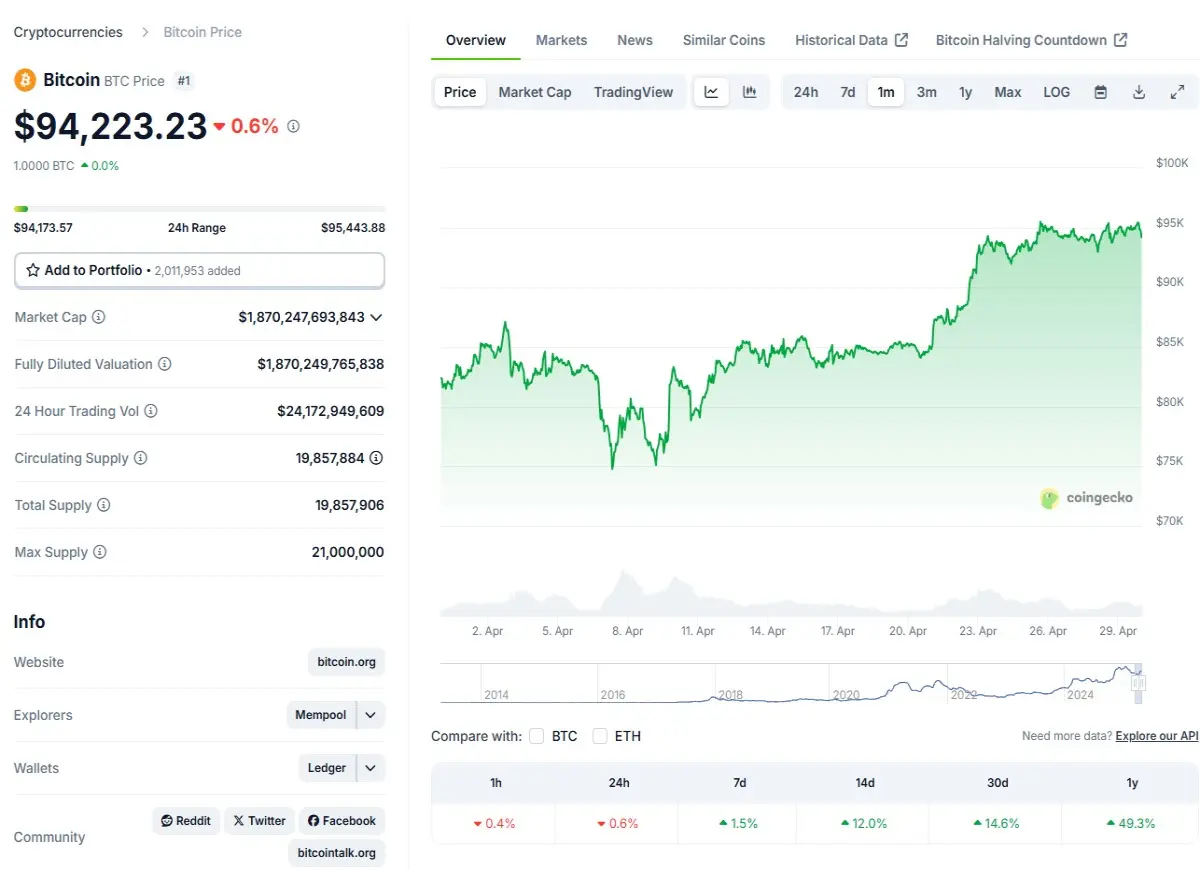Screen dimensions: 1200x870
Task: Click the #1 rank badge
Action: point(184,80)
